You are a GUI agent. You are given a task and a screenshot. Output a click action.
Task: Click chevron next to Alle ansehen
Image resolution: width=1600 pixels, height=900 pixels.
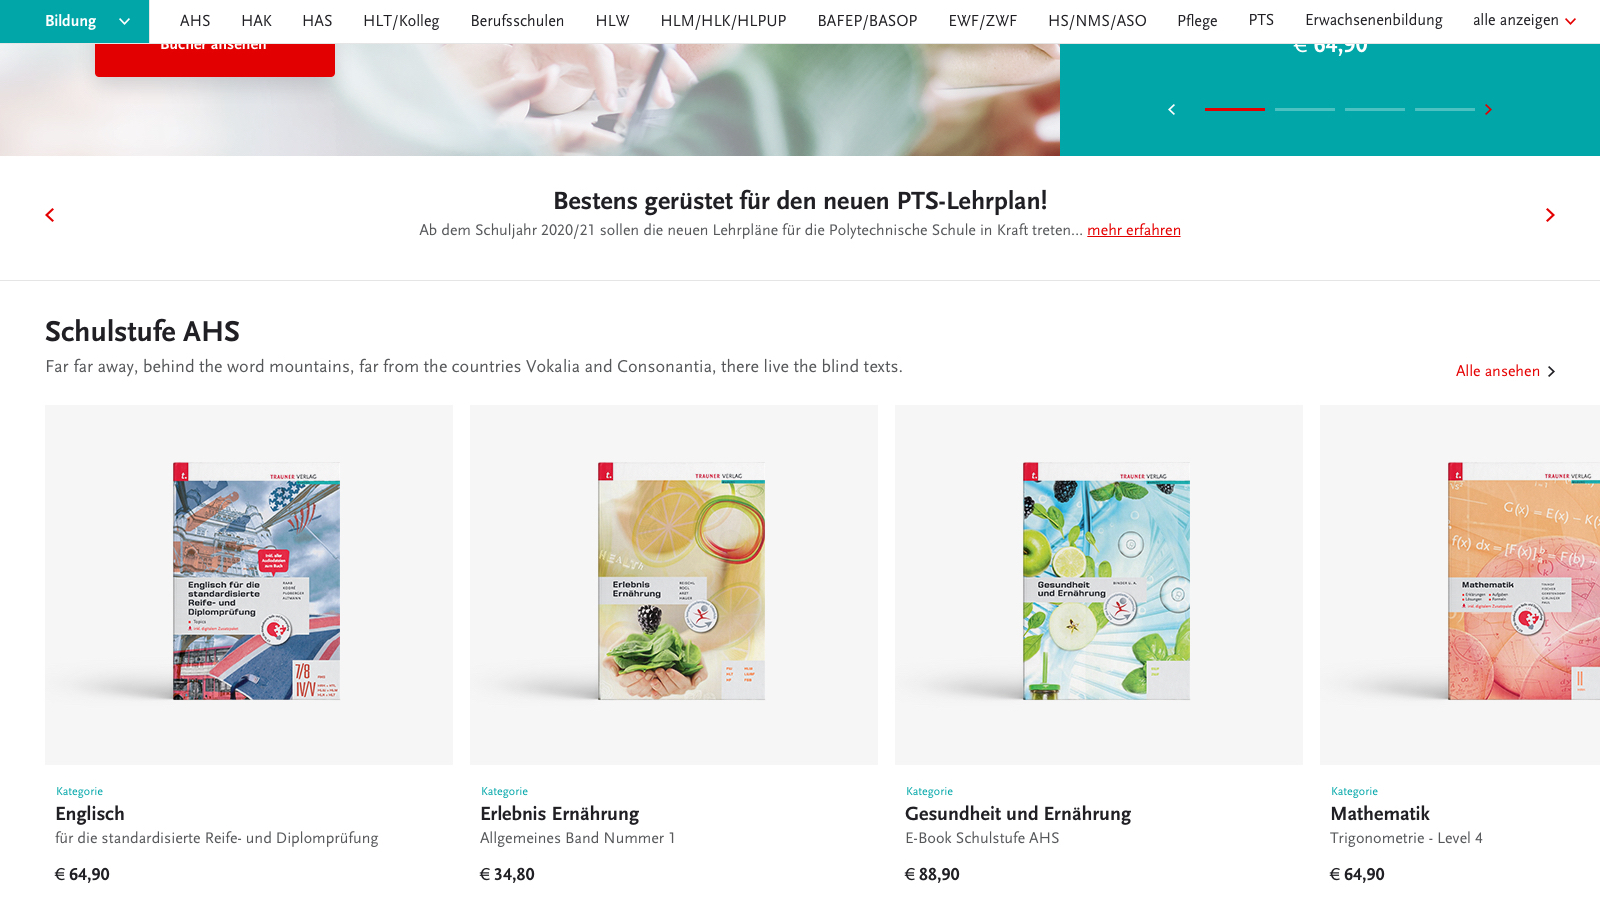(x=1551, y=372)
